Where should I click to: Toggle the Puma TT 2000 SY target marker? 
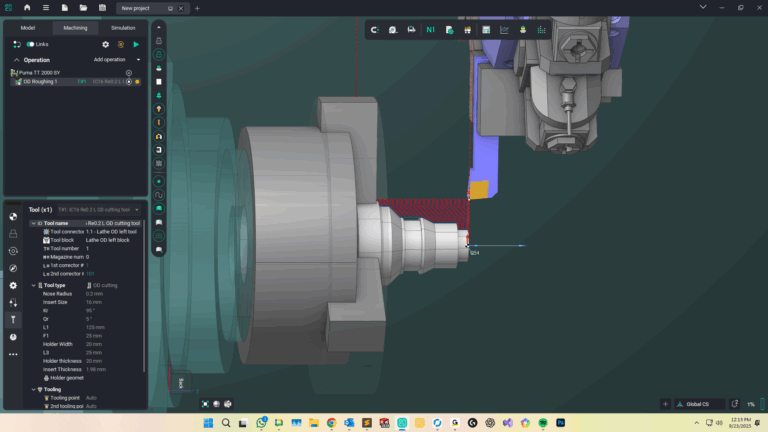(128, 73)
